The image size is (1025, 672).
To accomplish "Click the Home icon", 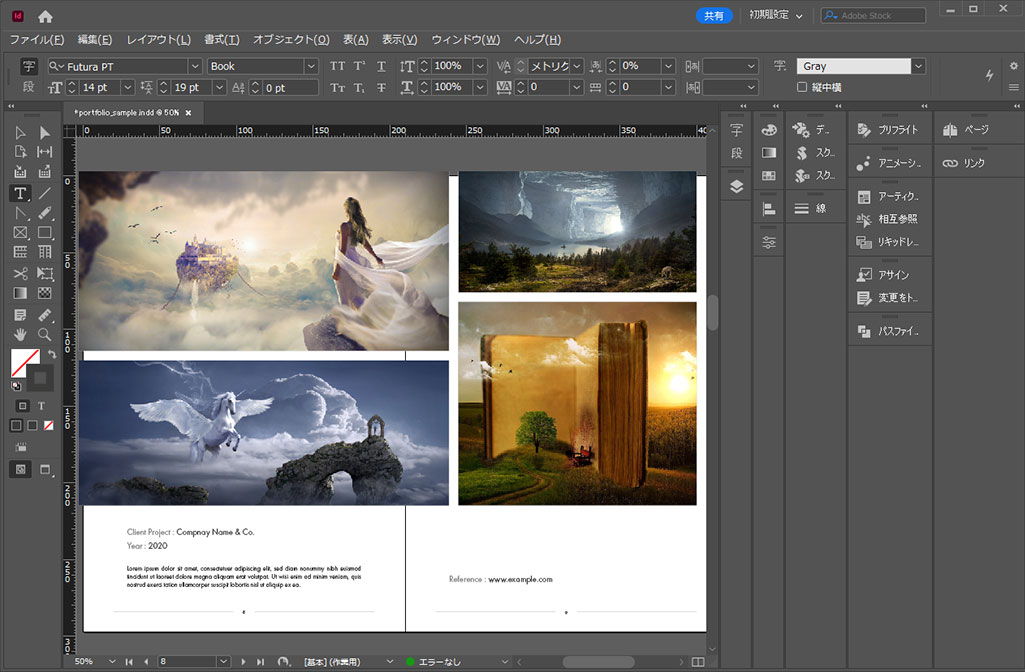I will 45,16.
